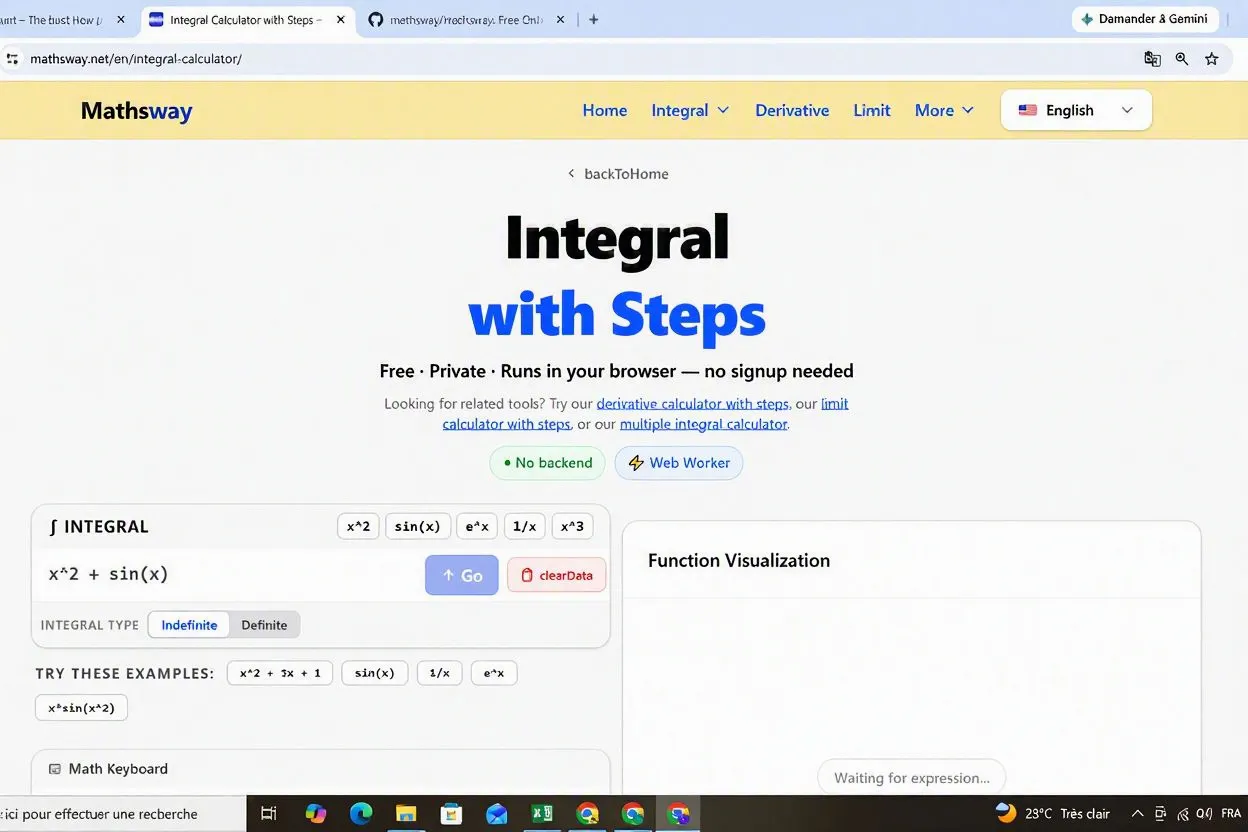Insert the e^x quick chip in the INTEGRAL header
This screenshot has height=832, width=1248.
476,526
